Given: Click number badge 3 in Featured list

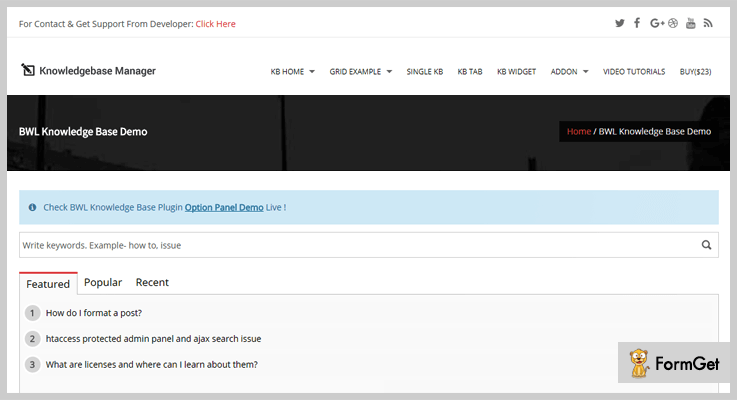Looking at the screenshot, I should point(32,365).
